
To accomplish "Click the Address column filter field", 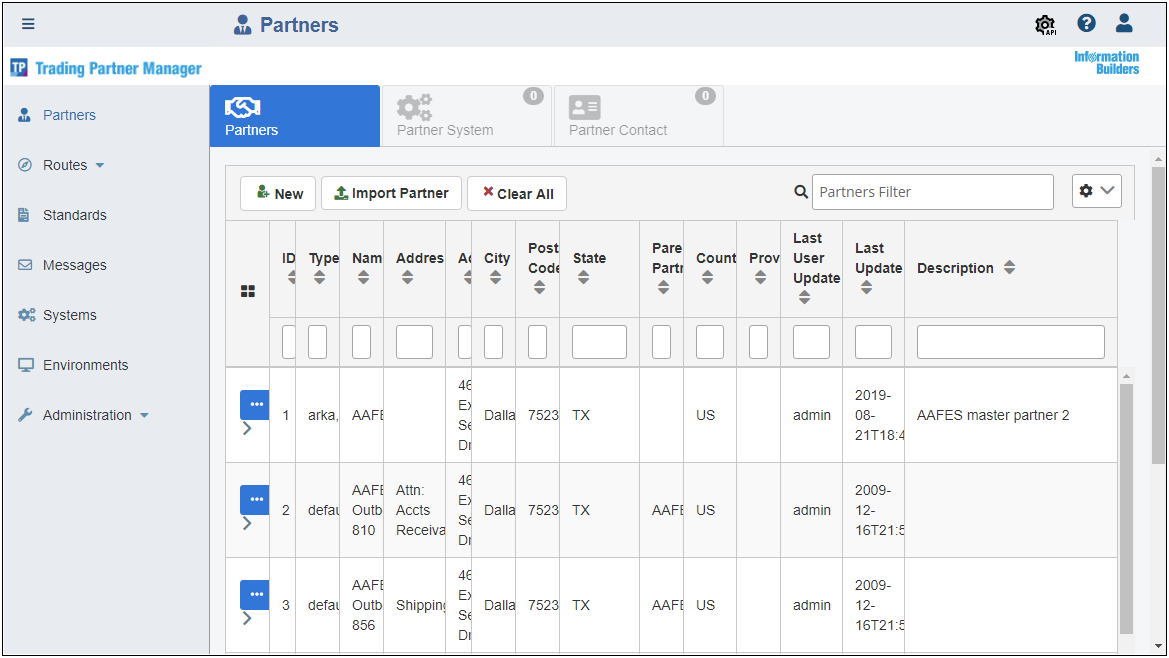I will [414, 342].
